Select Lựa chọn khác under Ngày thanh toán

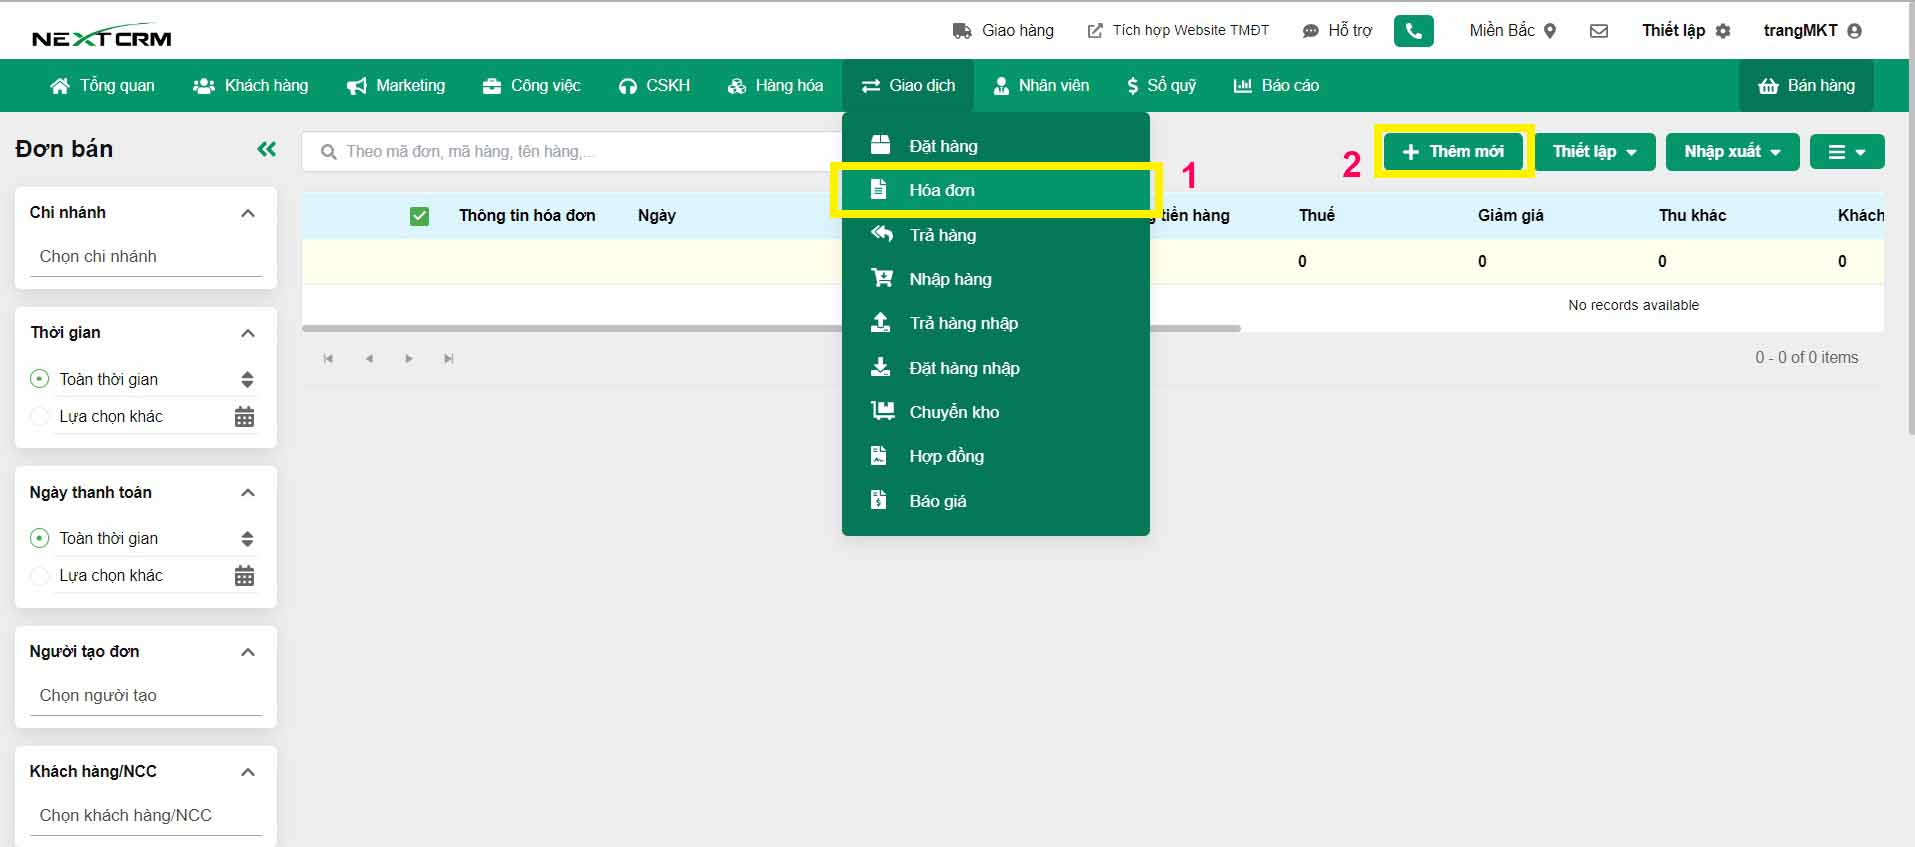40,576
